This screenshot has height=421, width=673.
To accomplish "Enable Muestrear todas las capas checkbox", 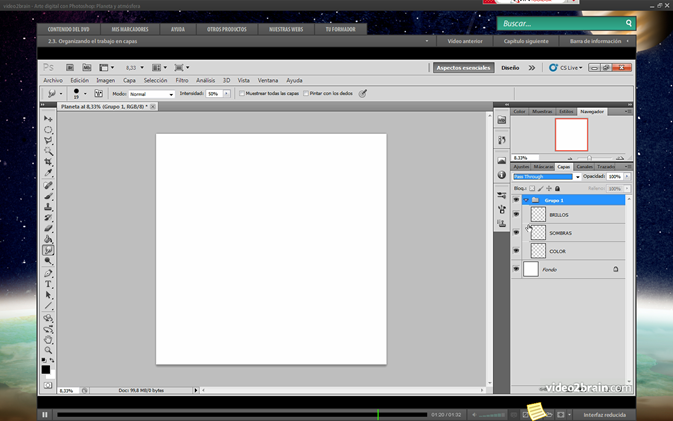I will [x=242, y=94].
